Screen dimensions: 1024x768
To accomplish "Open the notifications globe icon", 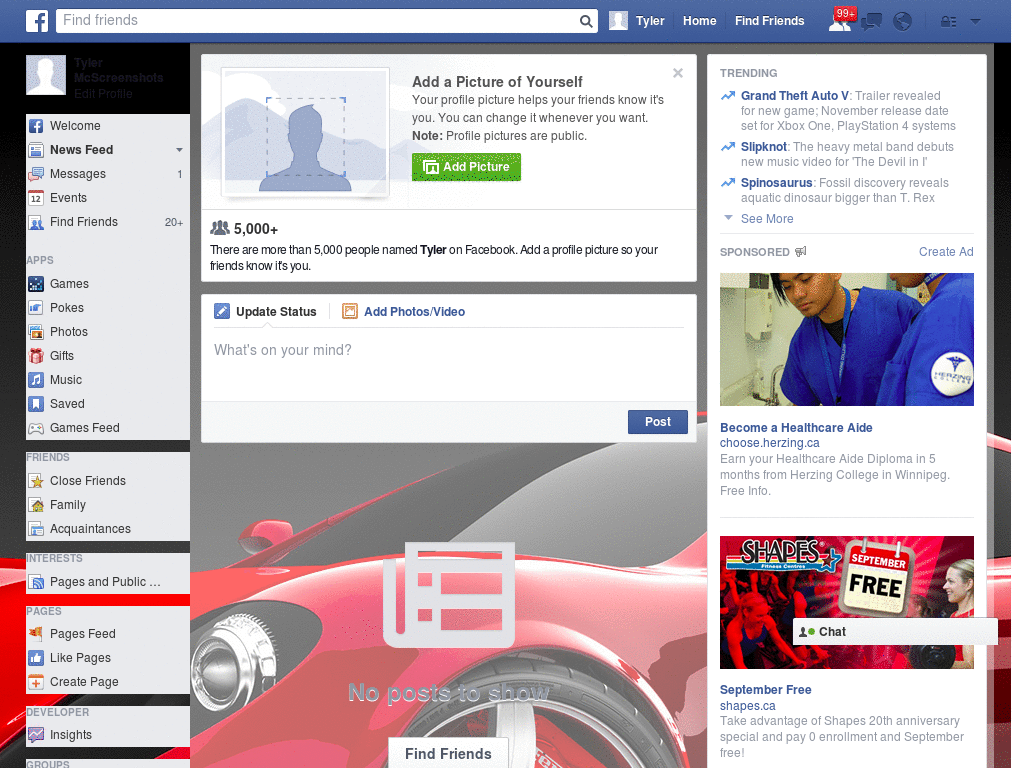I will click(903, 22).
